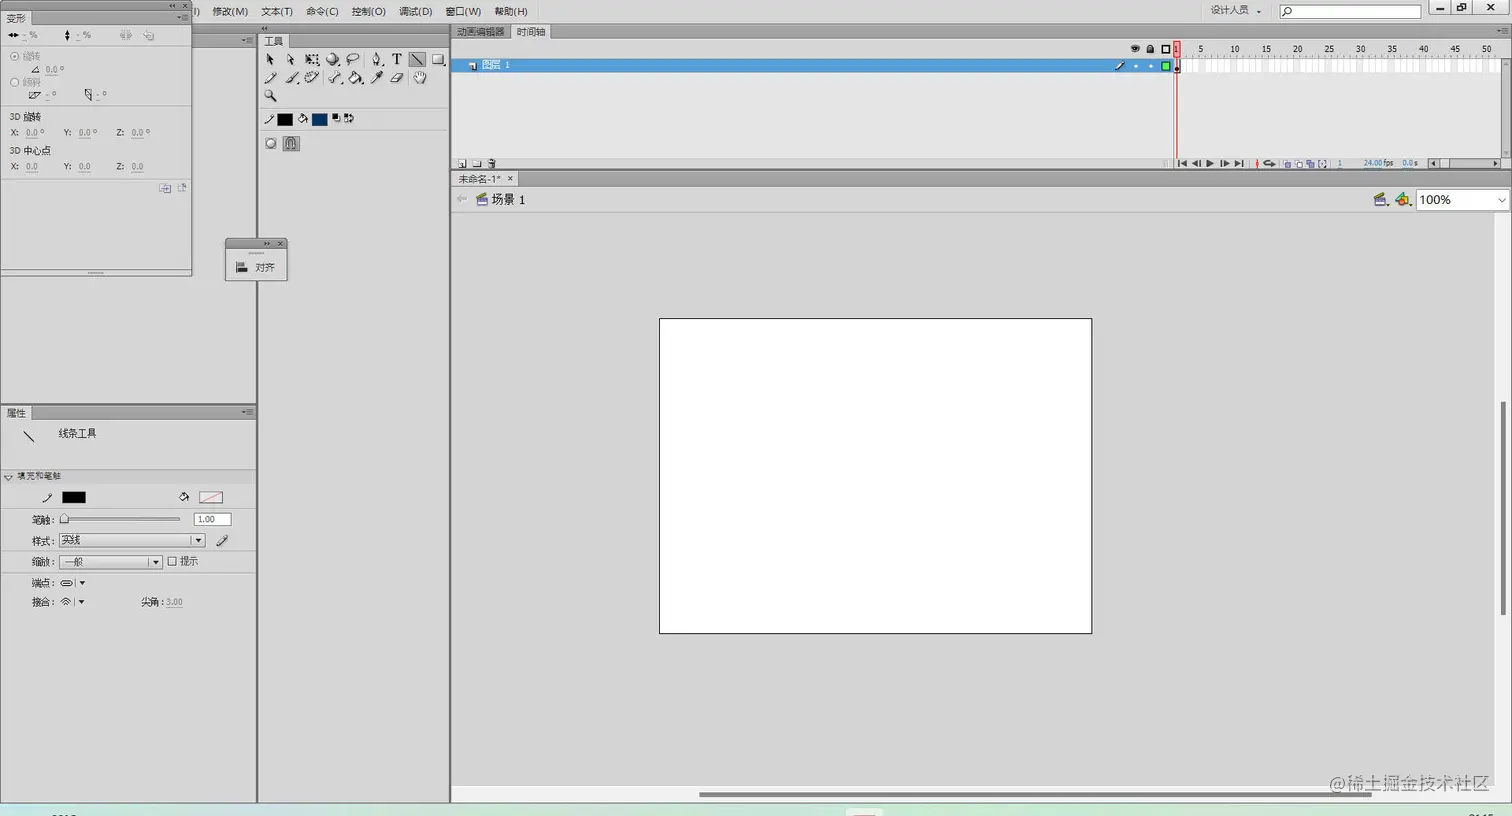Click the edit stroke style pencil icon
Image resolution: width=1512 pixels, height=816 pixels.
222,540
